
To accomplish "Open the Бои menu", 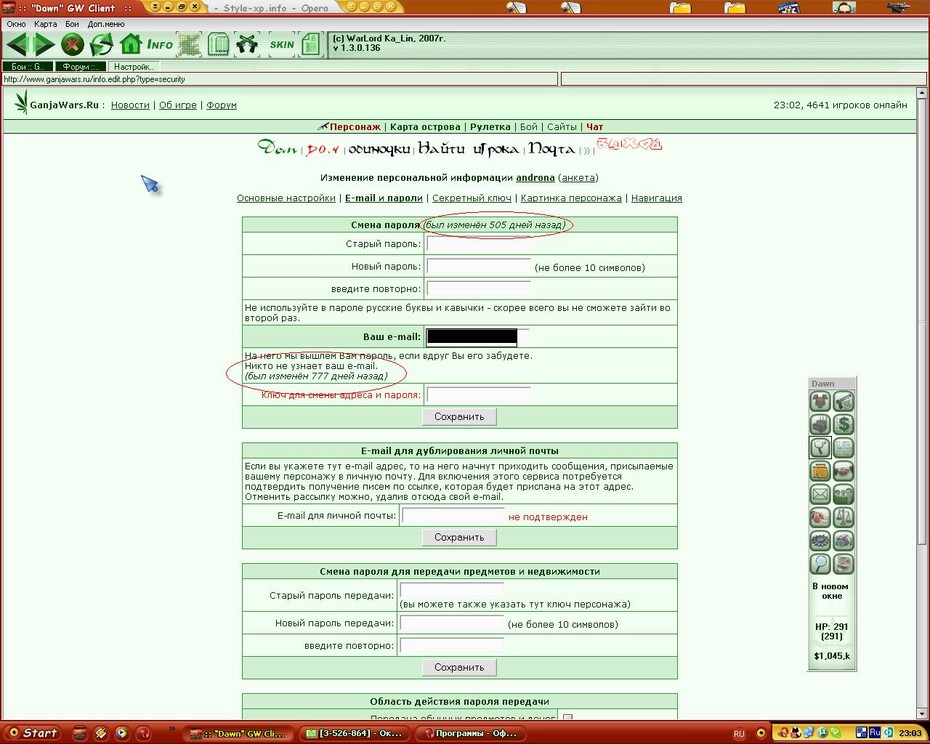I will pos(72,24).
